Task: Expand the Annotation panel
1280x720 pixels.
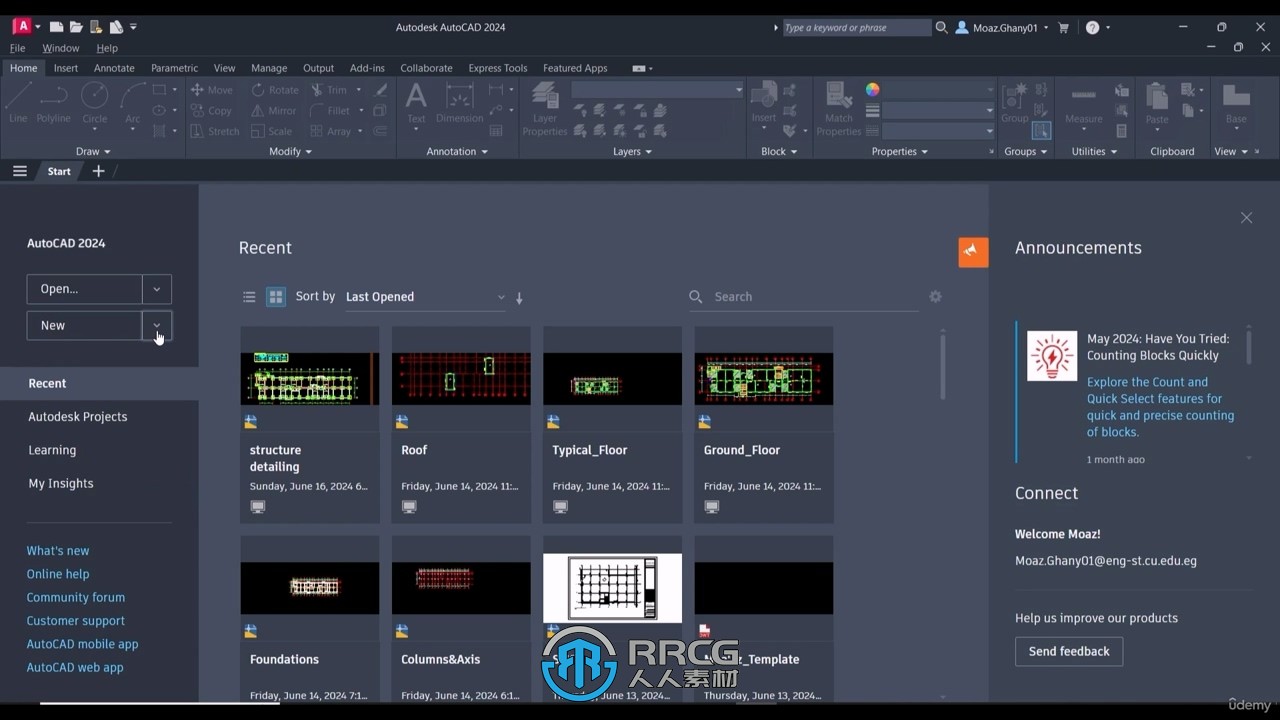Action: tap(457, 152)
